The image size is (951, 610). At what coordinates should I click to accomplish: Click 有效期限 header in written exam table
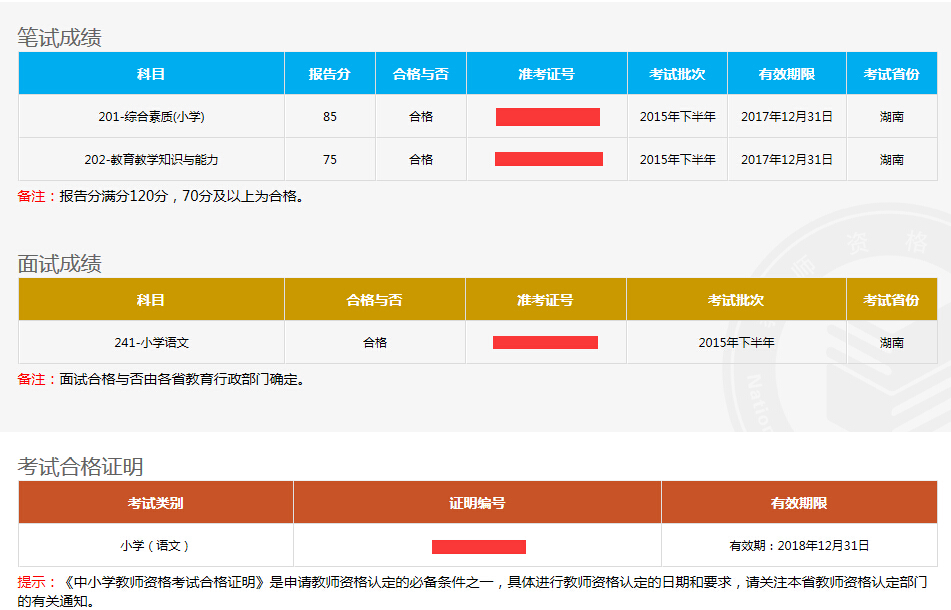[x=786, y=74]
